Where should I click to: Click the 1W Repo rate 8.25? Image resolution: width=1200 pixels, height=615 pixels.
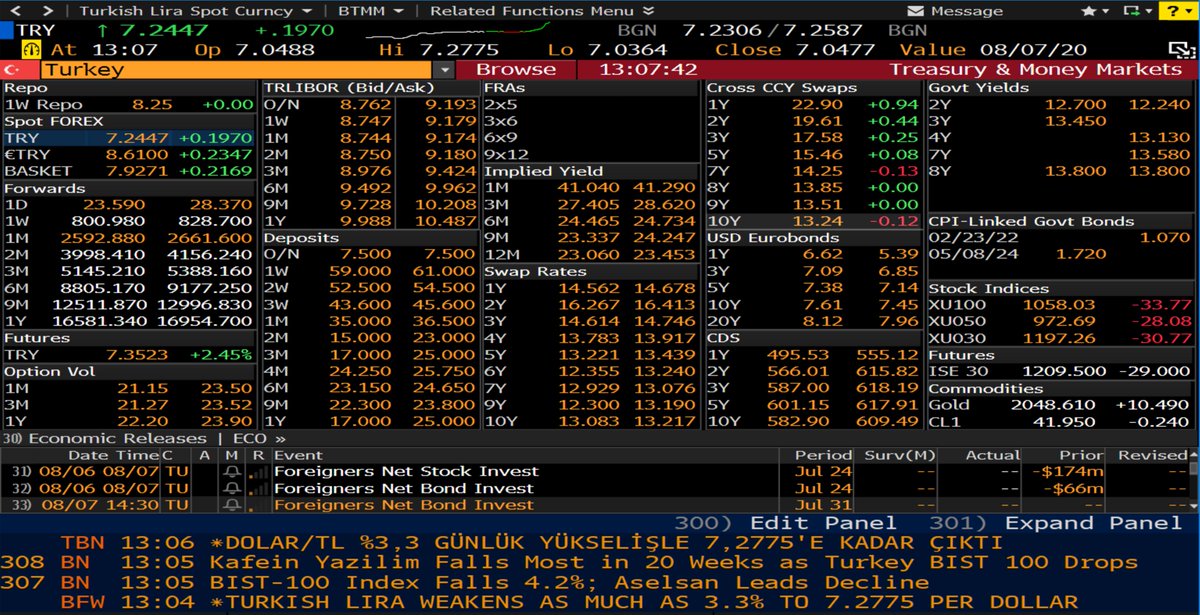point(152,104)
